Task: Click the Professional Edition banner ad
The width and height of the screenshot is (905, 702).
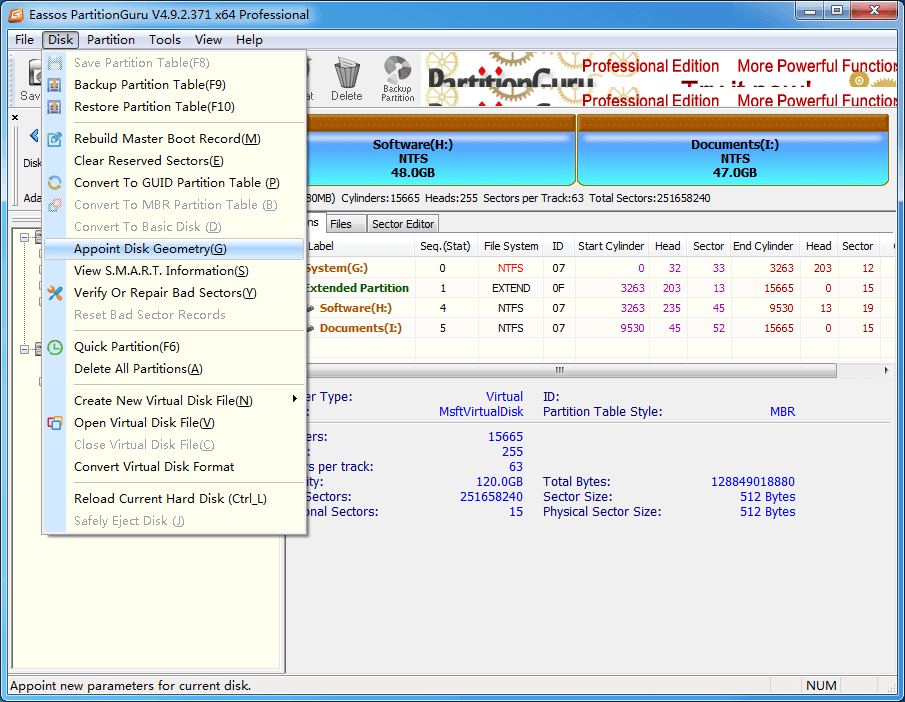Action: click(x=661, y=79)
